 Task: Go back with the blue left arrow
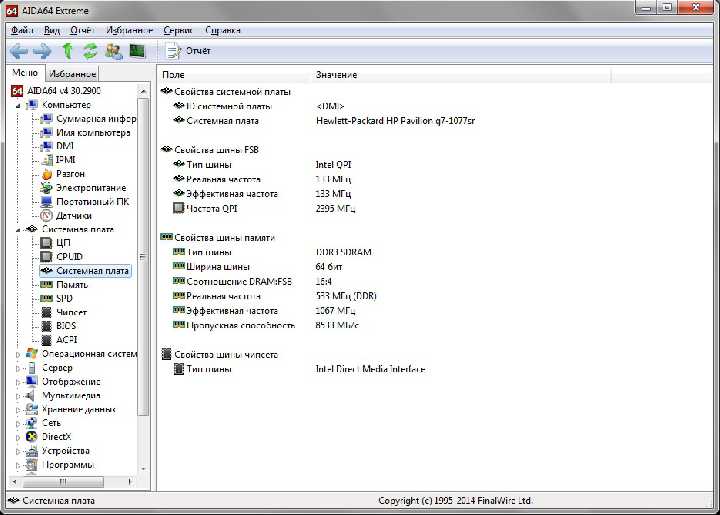[19, 51]
